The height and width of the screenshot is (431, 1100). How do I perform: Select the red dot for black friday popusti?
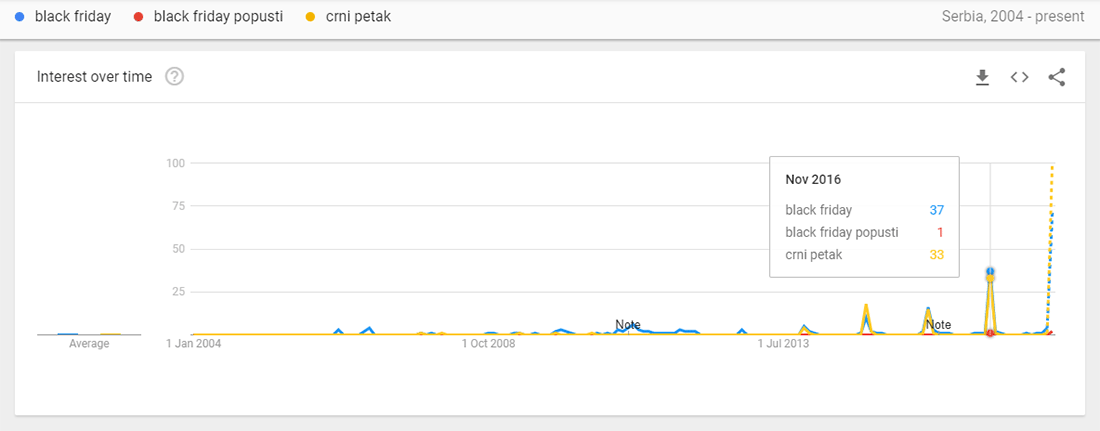138,17
